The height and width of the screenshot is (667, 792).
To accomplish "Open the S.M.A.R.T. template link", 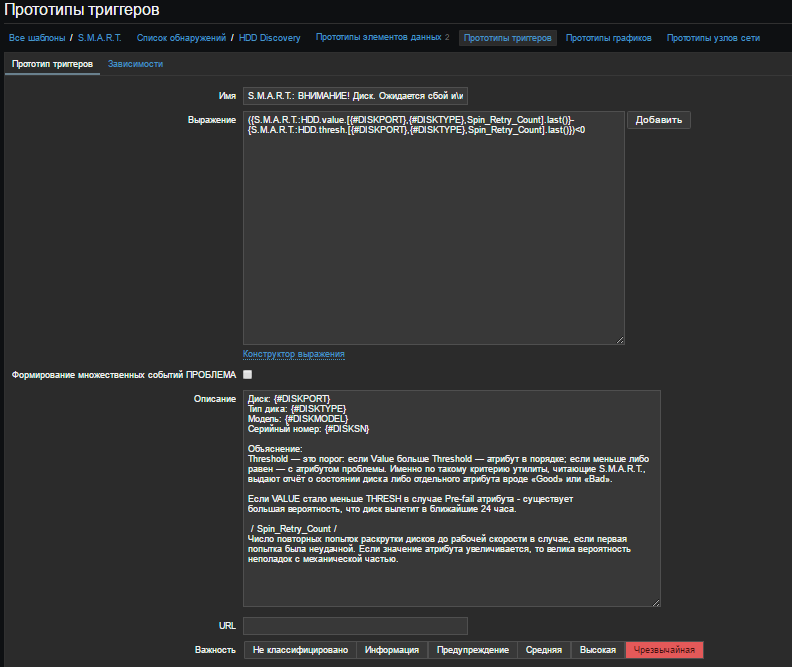I will pyautogui.click(x=100, y=38).
